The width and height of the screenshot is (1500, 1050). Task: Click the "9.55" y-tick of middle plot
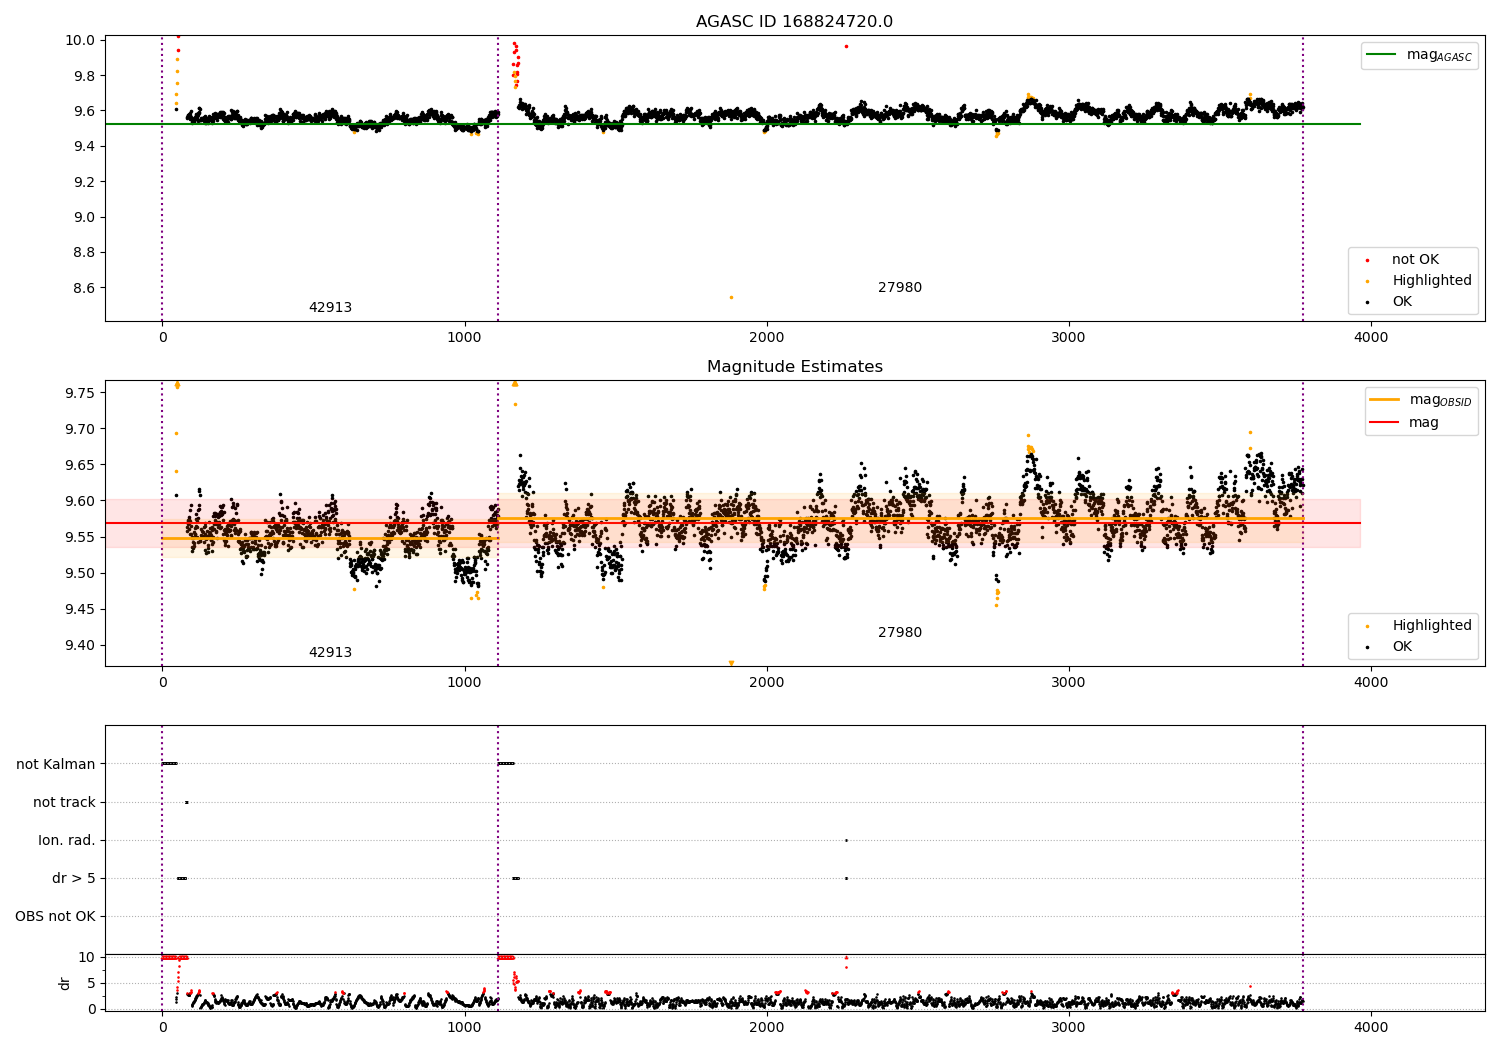[x=80, y=537]
